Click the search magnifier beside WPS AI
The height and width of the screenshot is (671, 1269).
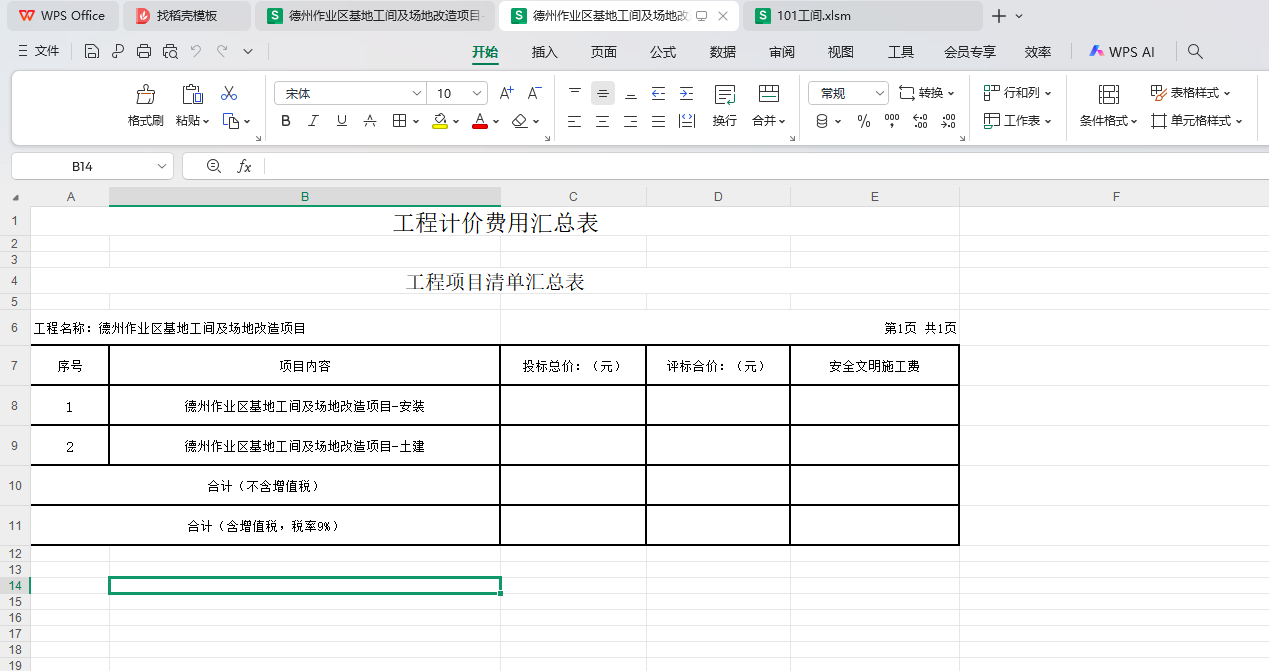point(1195,52)
